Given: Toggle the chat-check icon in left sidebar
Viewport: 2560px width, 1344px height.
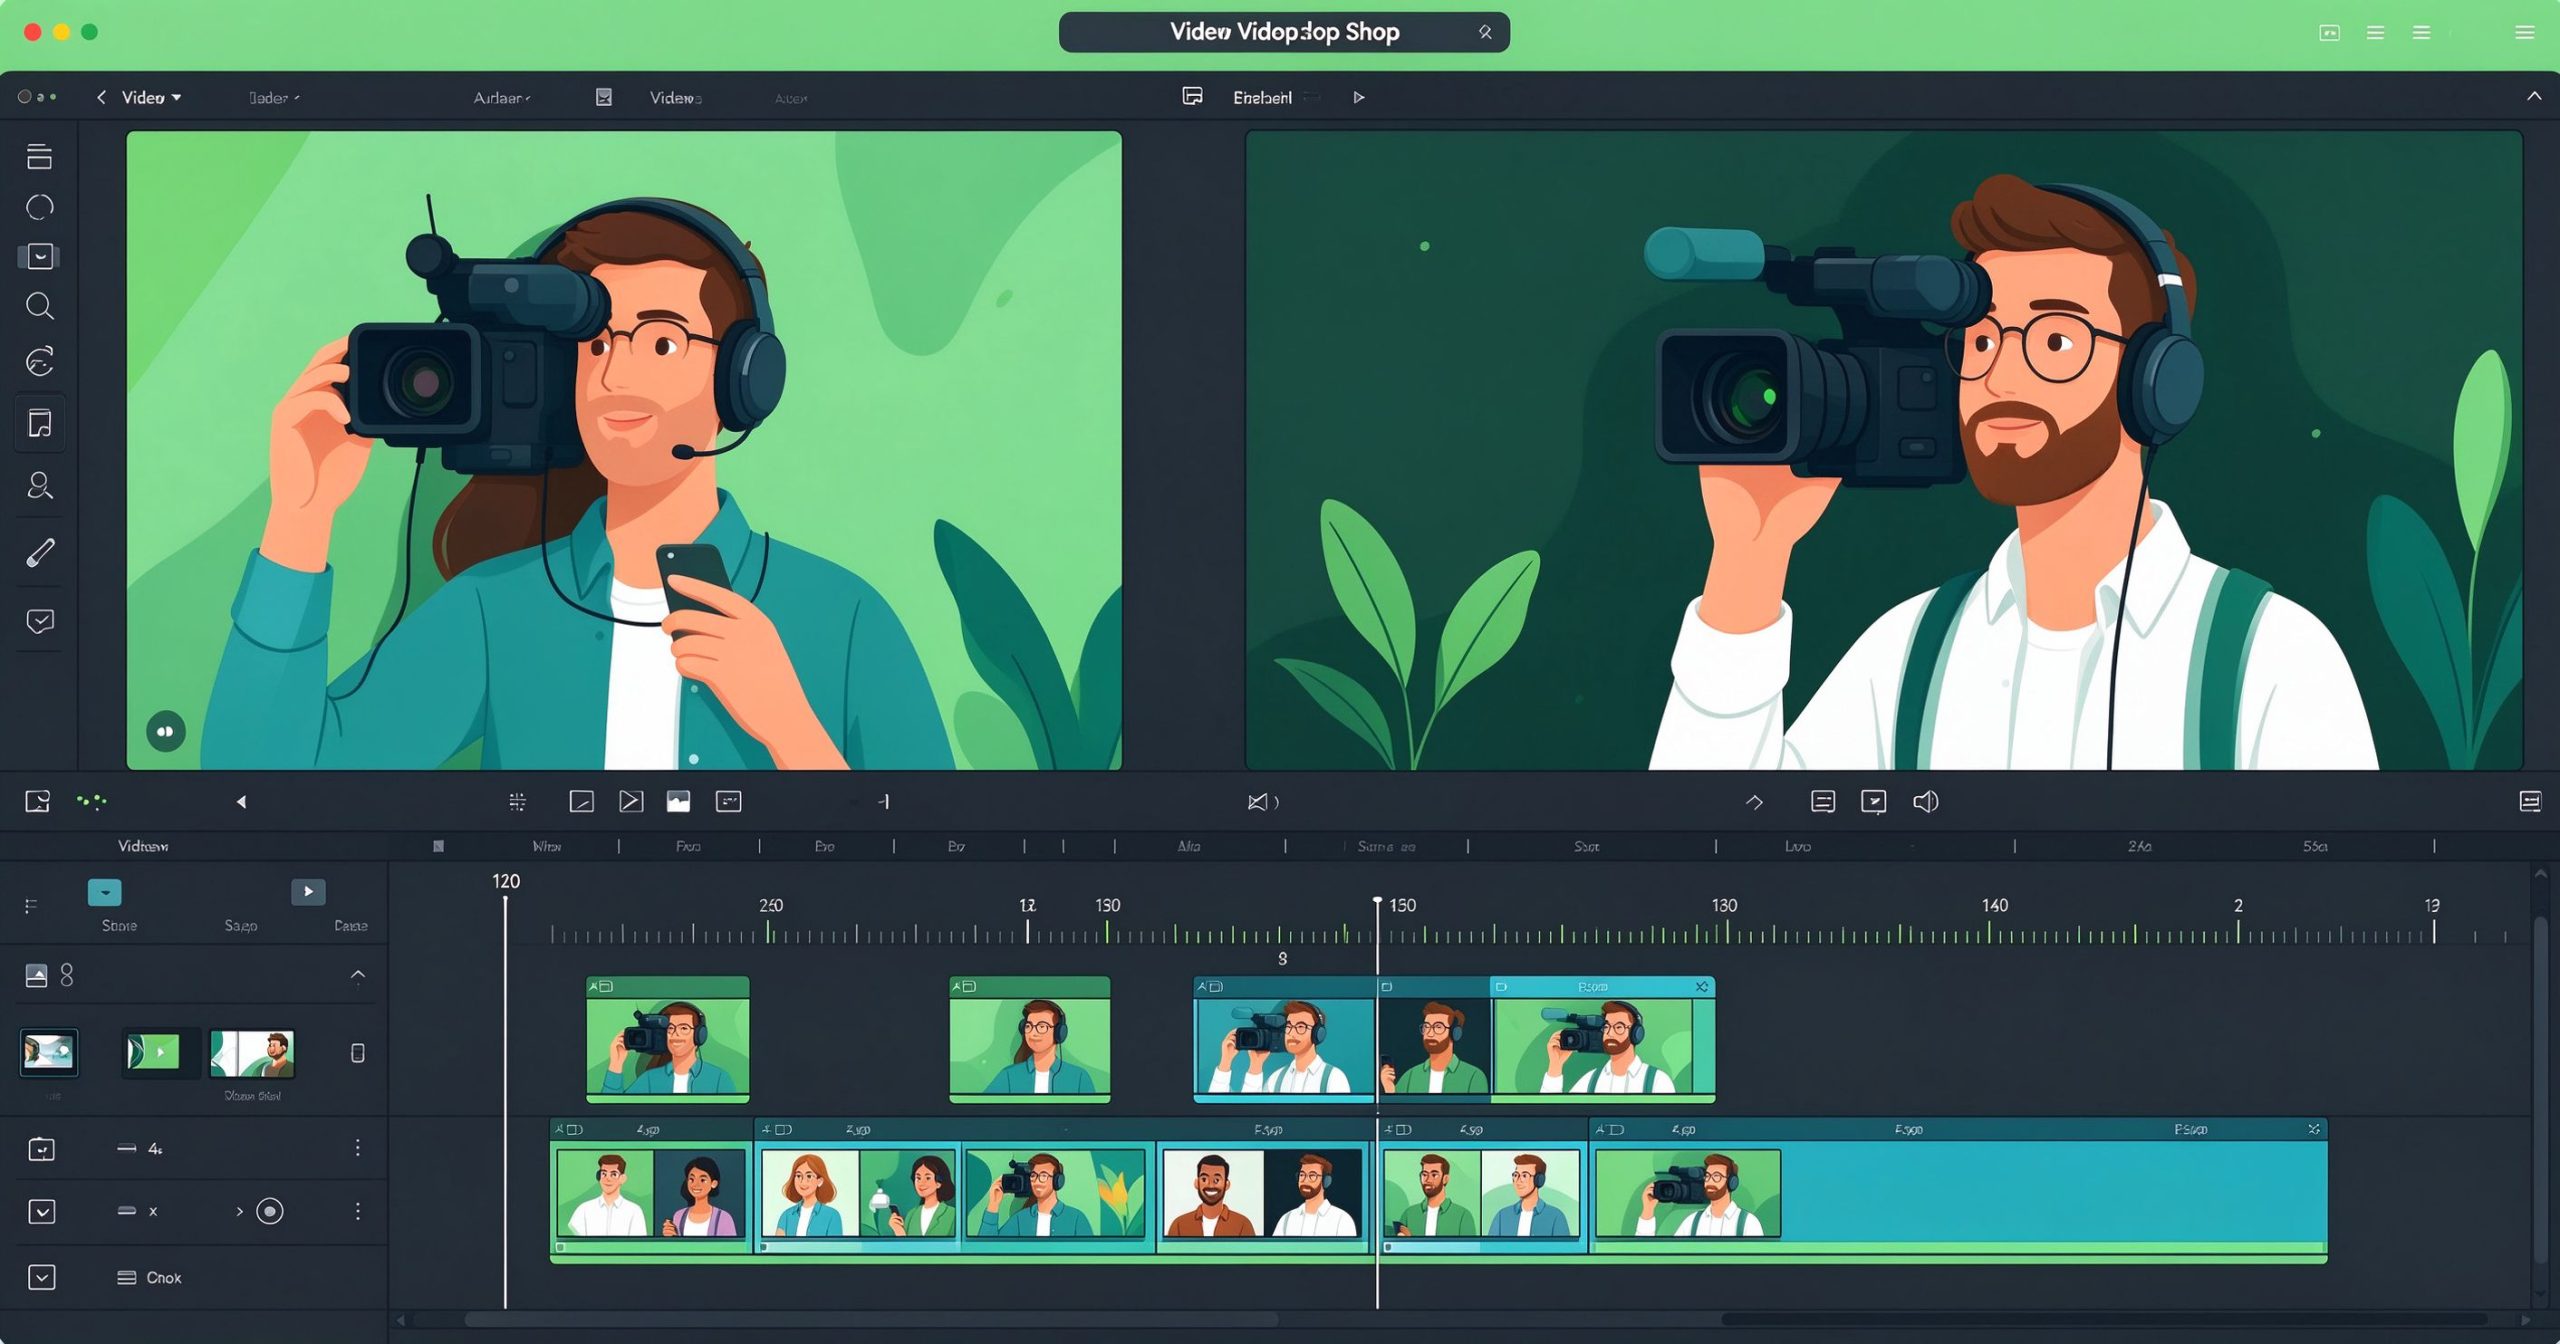Looking at the screenshot, I should coord(40,621).
